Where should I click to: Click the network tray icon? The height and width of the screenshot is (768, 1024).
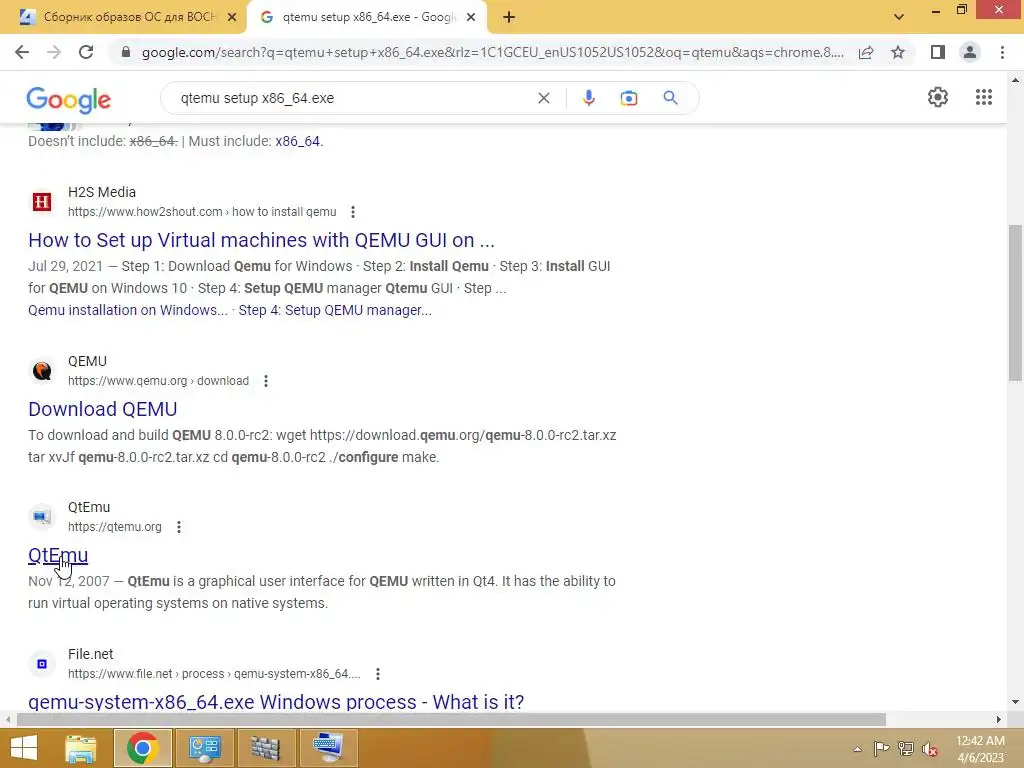(906, 748)
